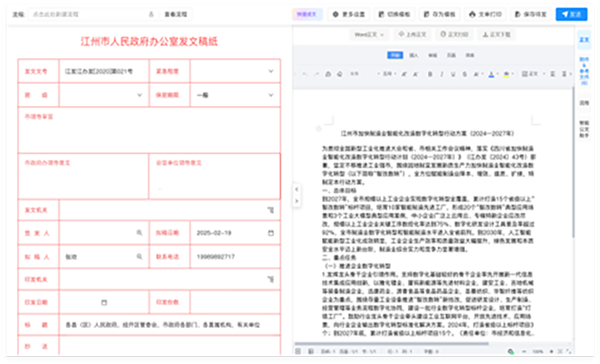Viewport: 600px width, 364px height.
Task: Click the 联系电话 input field
Action: point(235,256)
